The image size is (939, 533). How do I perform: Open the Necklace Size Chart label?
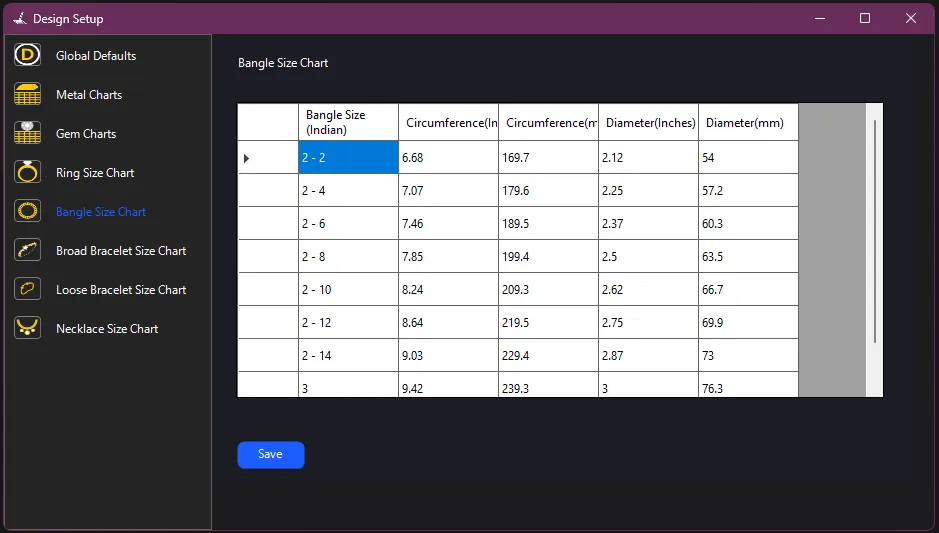(107, 329)
